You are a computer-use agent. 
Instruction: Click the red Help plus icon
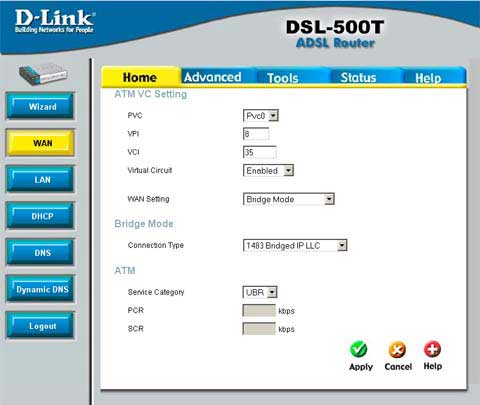432,349
